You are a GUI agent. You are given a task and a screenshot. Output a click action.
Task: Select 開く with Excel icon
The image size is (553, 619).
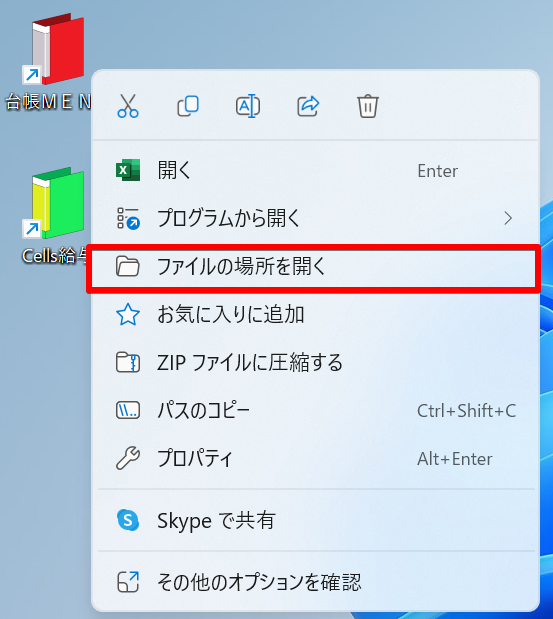(x=316, y=171)
